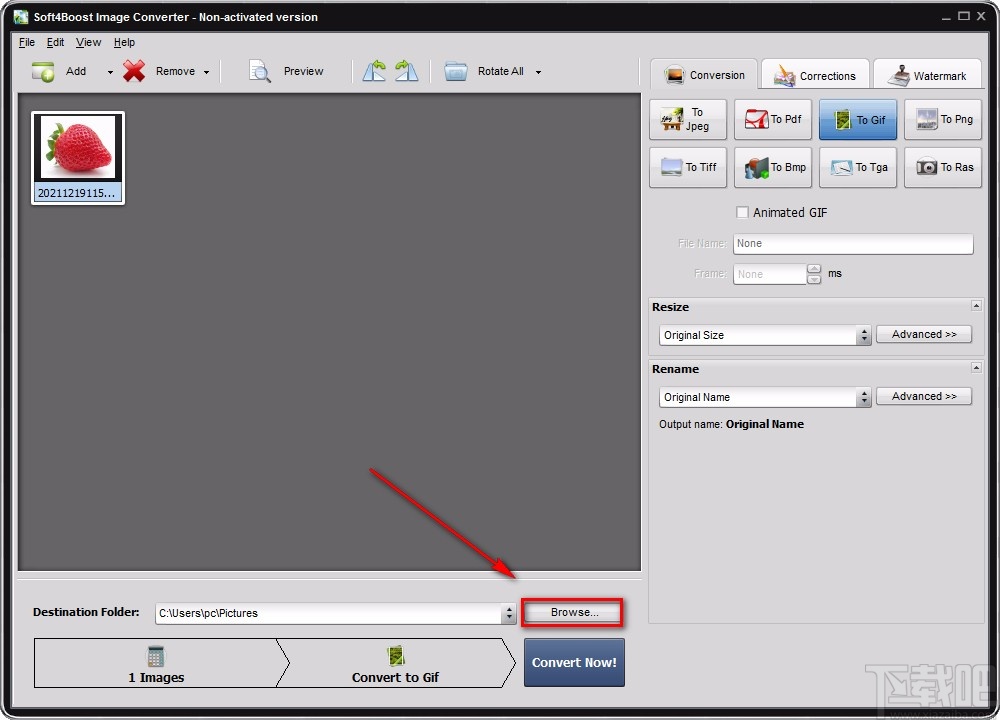Click the Gif icon above Convert to Gif
The image size is (1000, 720).
point(396,656)
